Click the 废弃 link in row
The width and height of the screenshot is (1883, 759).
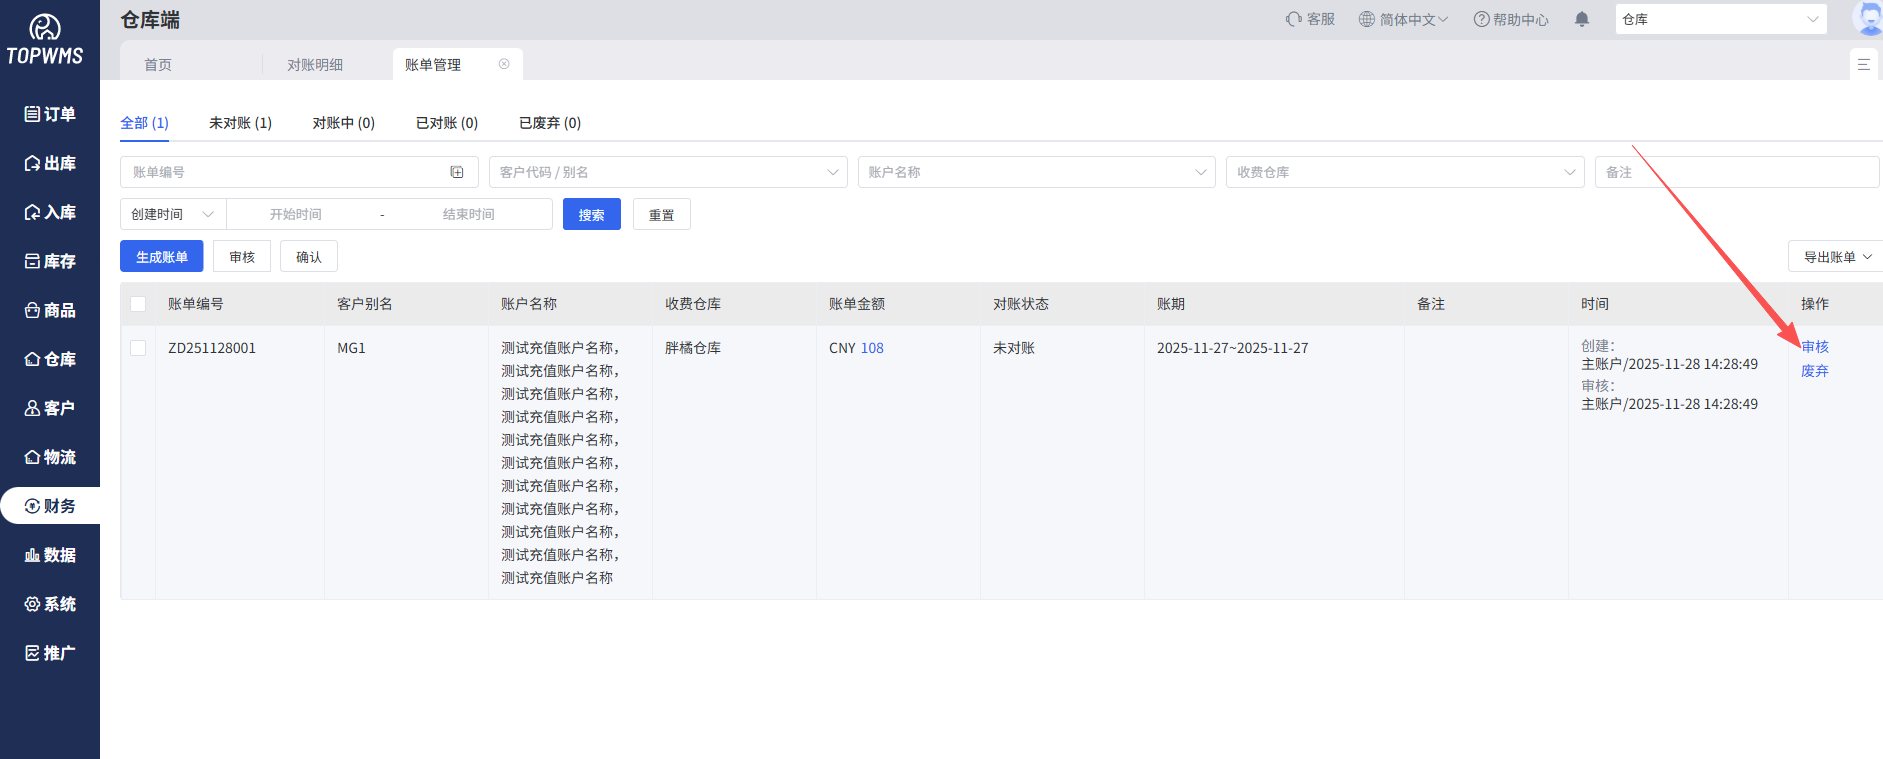point(1814,371)
